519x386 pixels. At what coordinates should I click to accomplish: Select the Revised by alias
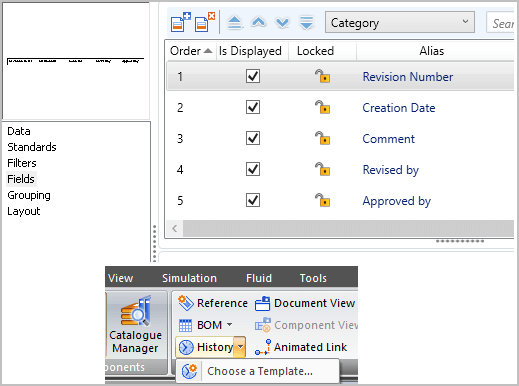391,170
